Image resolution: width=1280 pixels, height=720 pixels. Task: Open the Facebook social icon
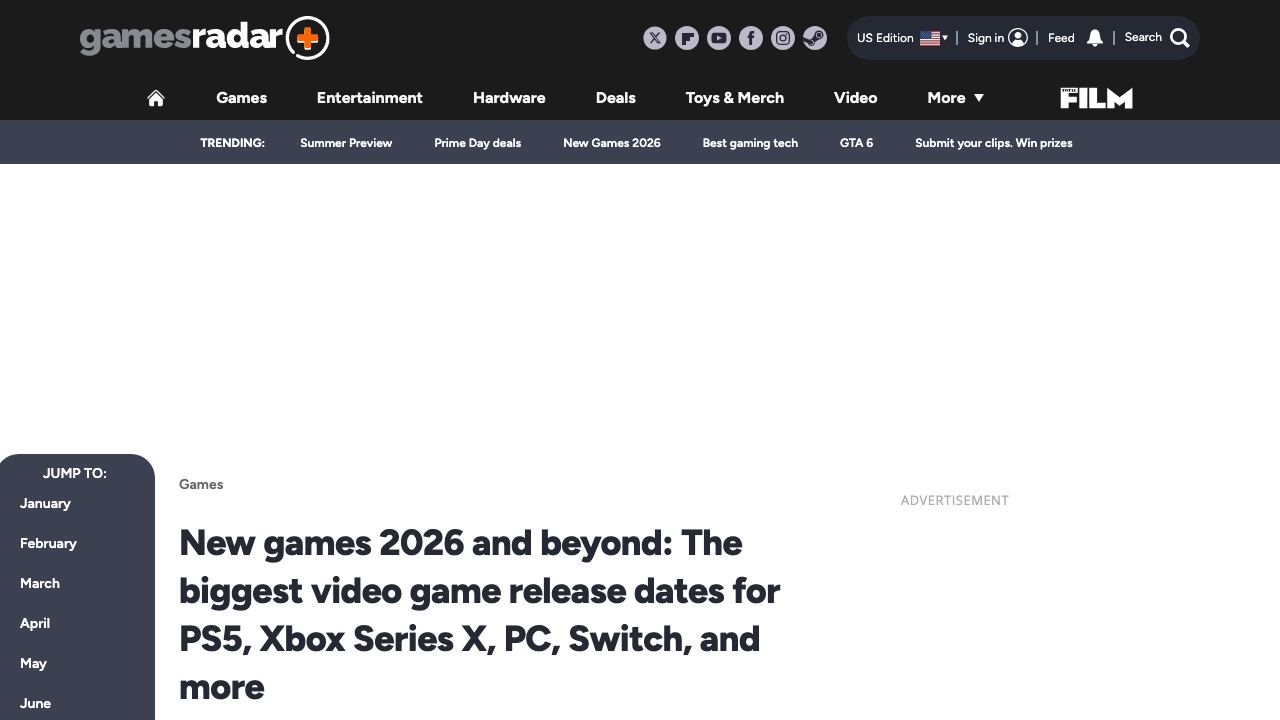[x=751, y=38]
